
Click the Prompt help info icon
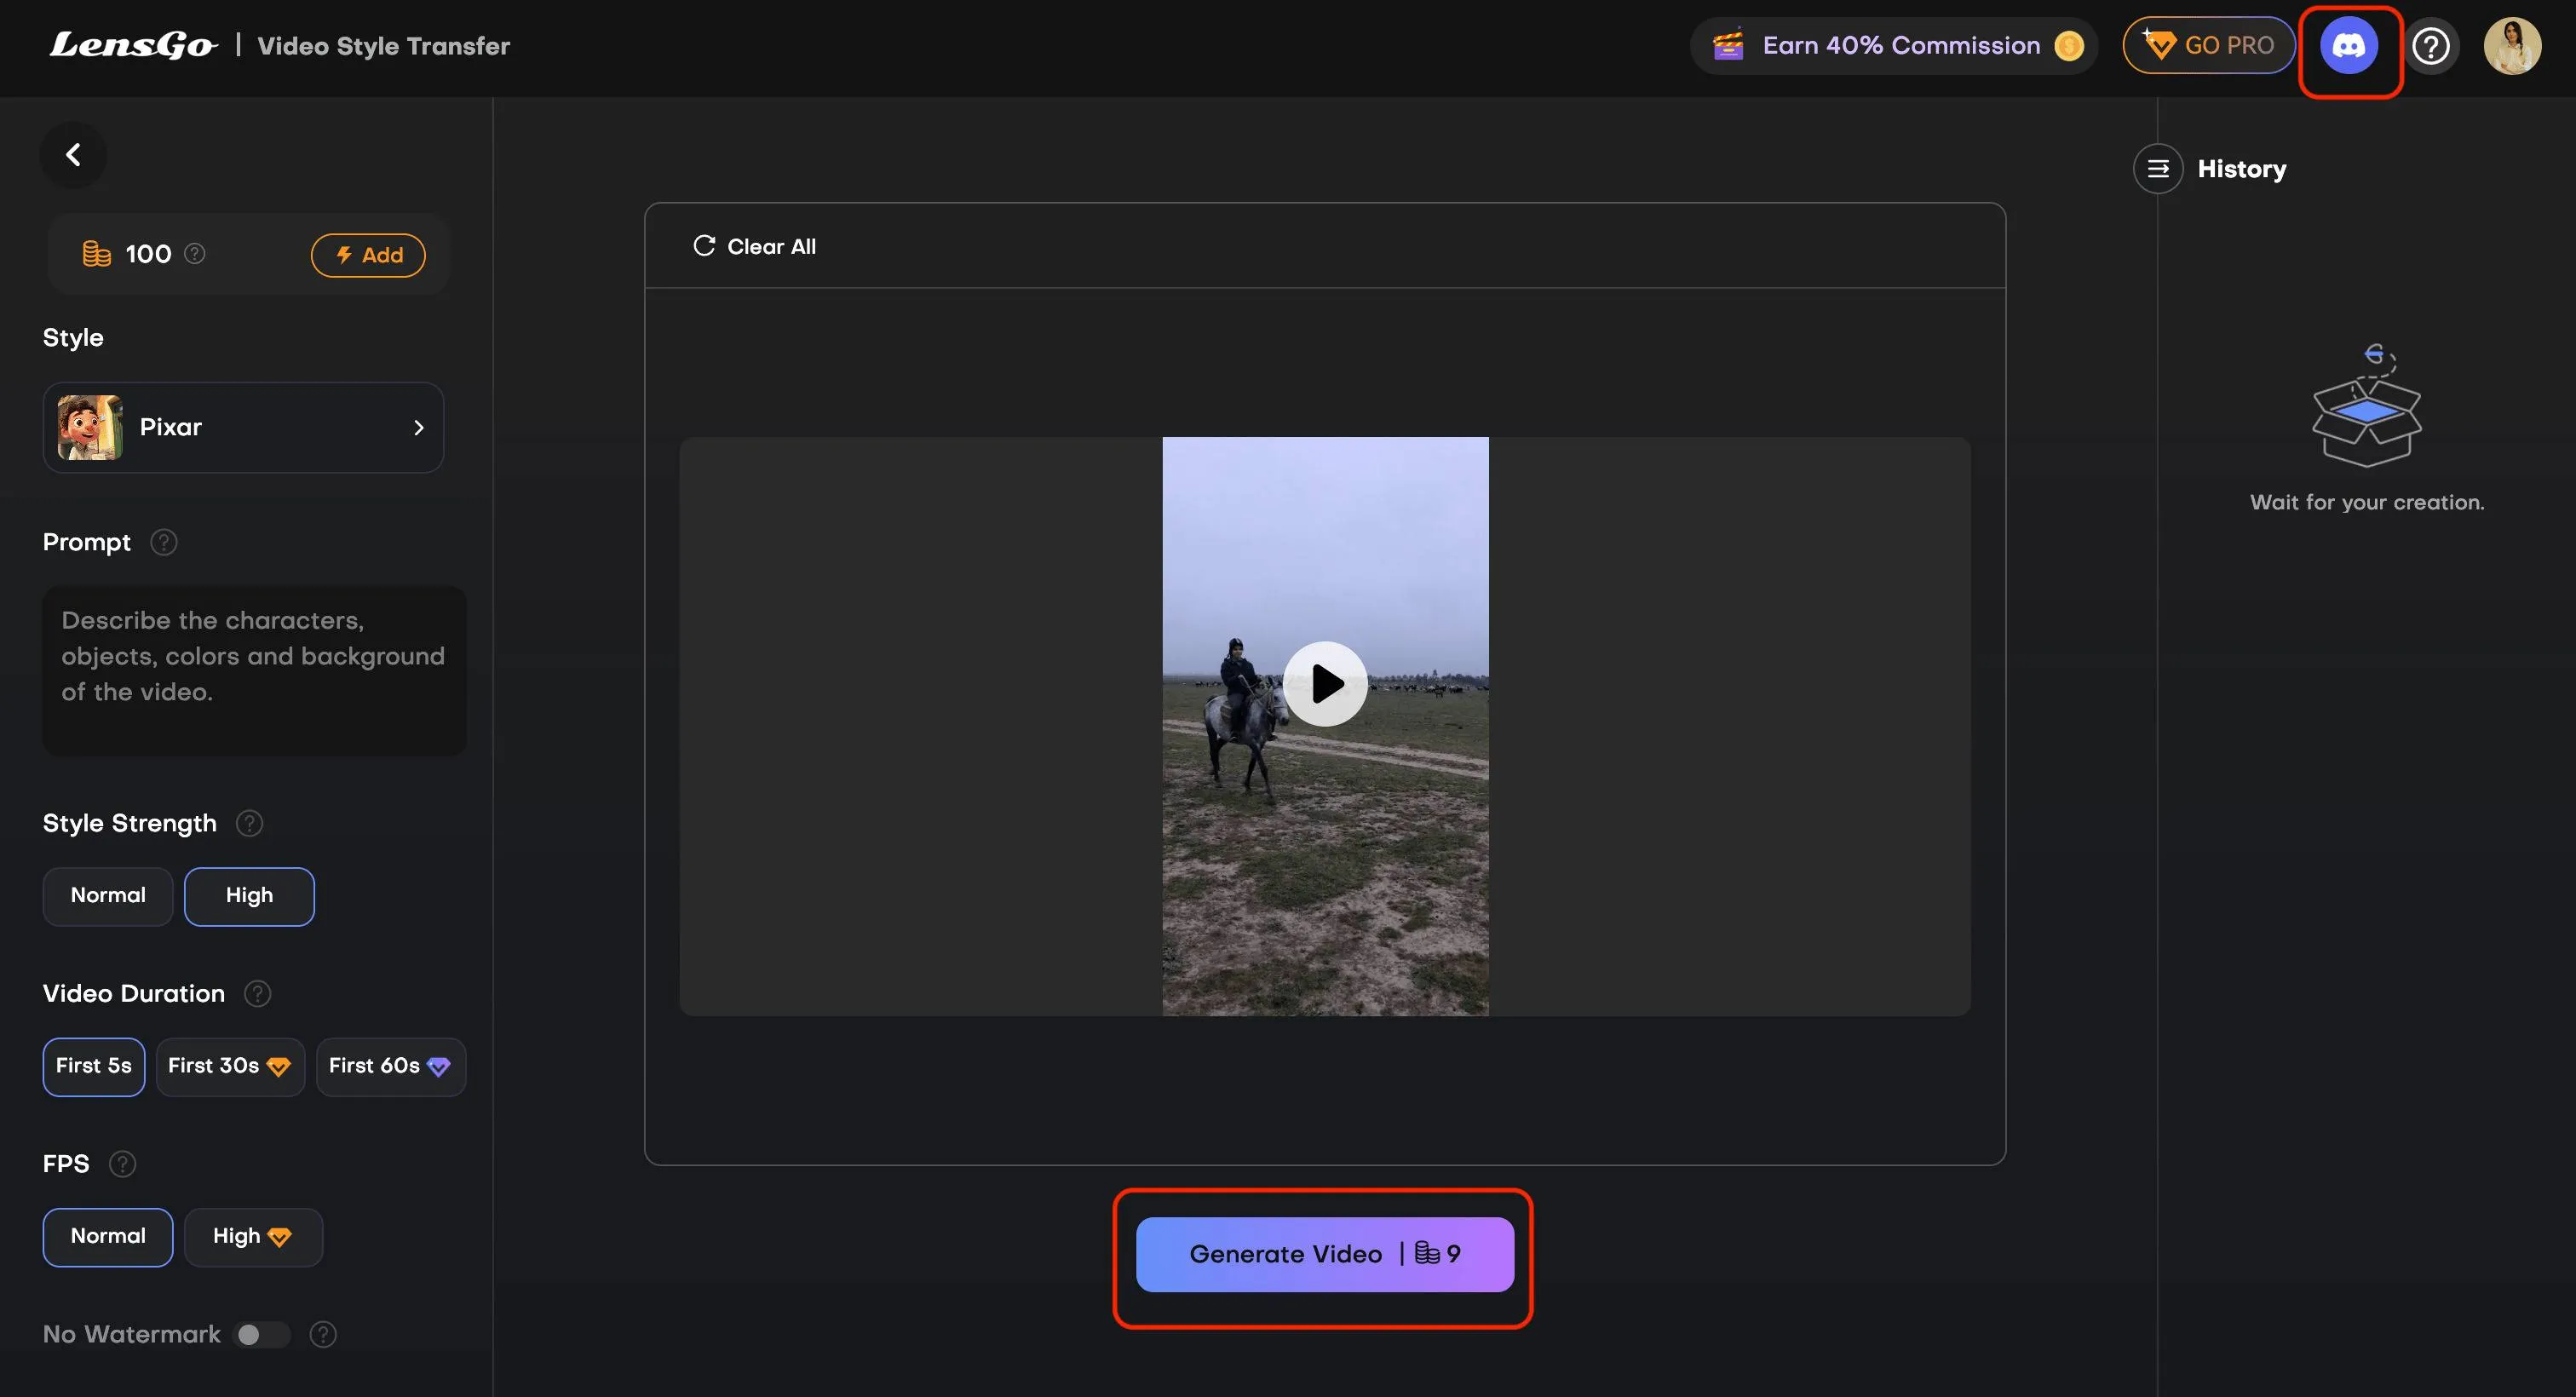click(x=163, y=542)
